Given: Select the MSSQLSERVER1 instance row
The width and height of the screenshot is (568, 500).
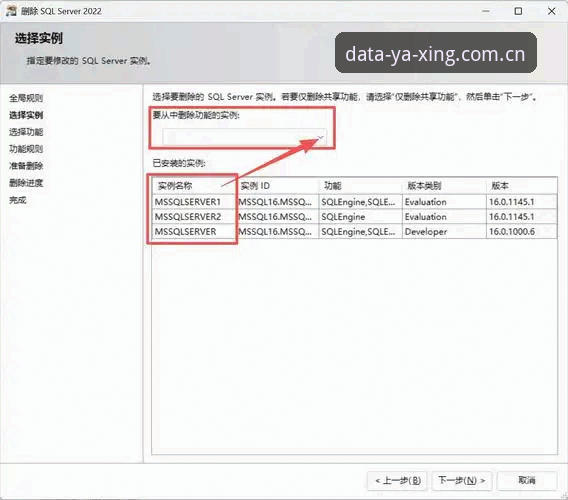Looking at the screenshot, I should [x=354, y=202].
